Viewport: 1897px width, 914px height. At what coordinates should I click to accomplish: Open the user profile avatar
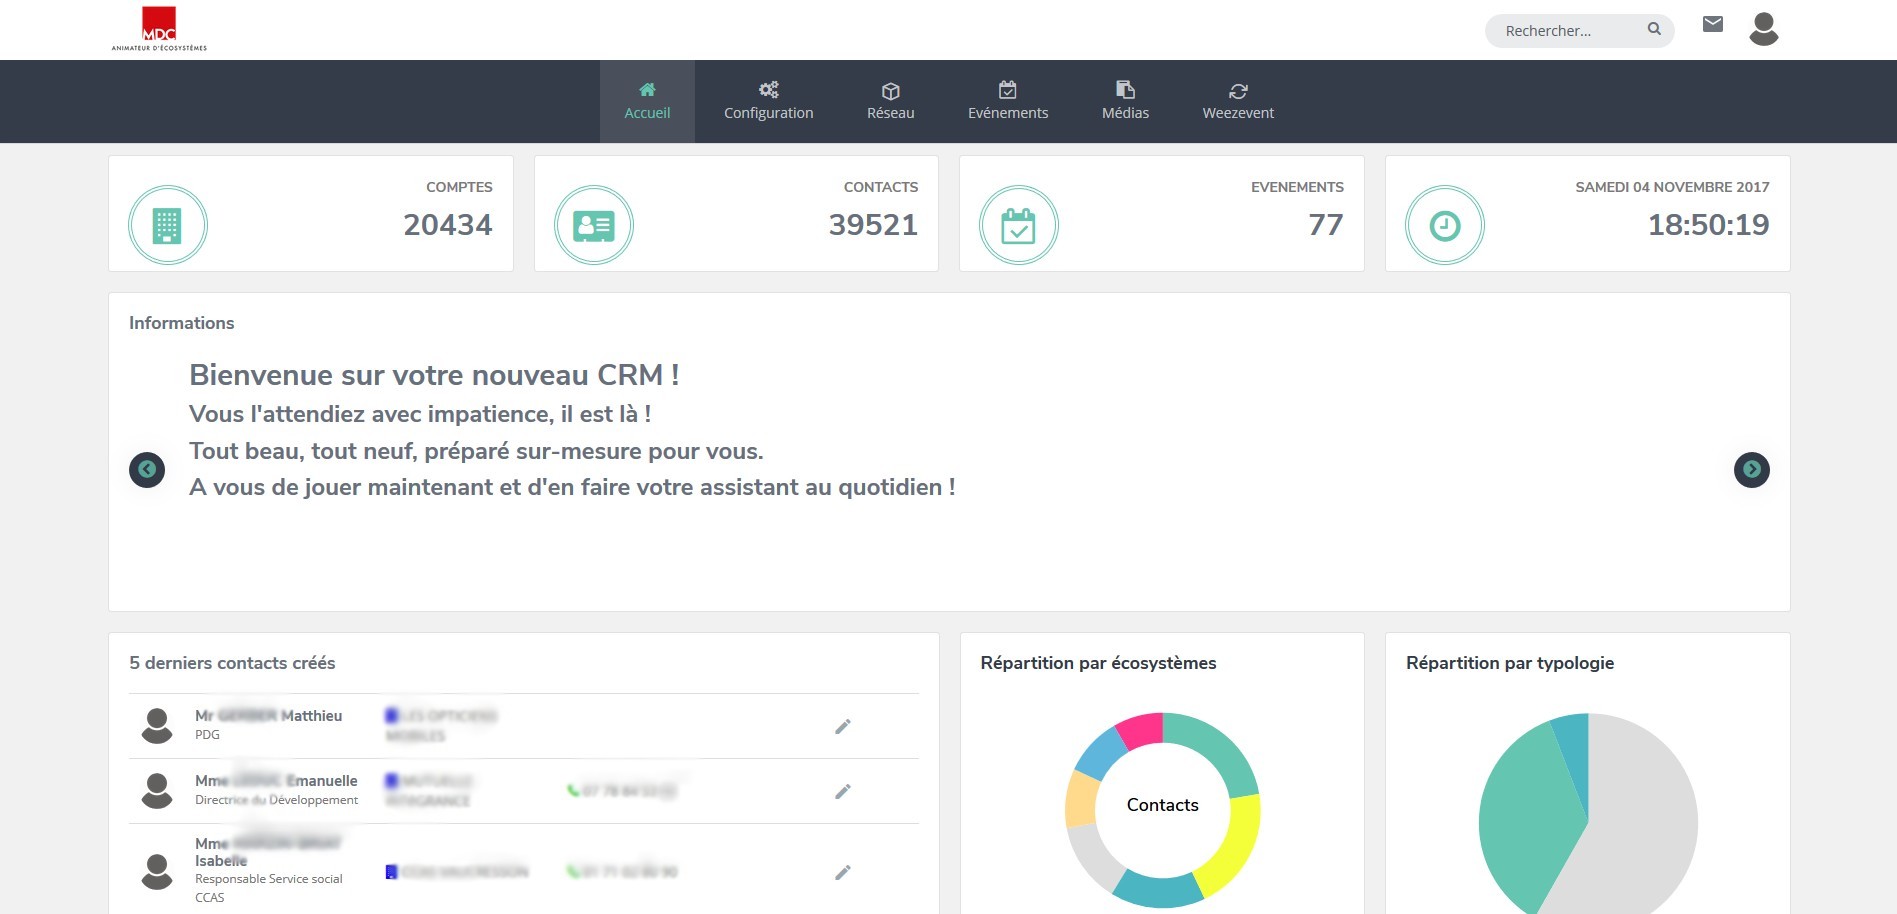pos(1763,29)
